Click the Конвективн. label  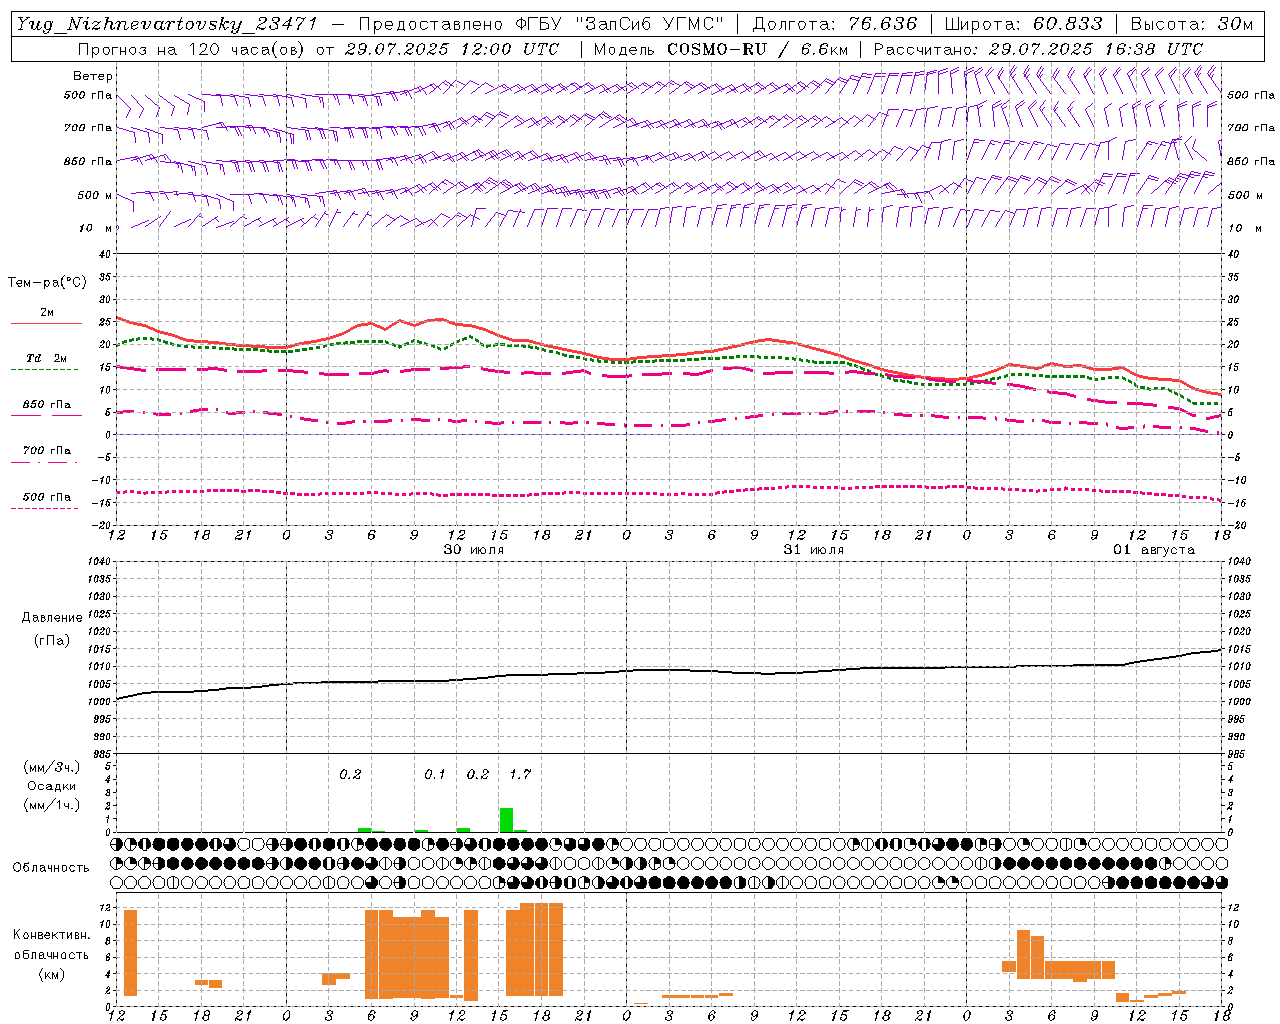pos(52,935)
